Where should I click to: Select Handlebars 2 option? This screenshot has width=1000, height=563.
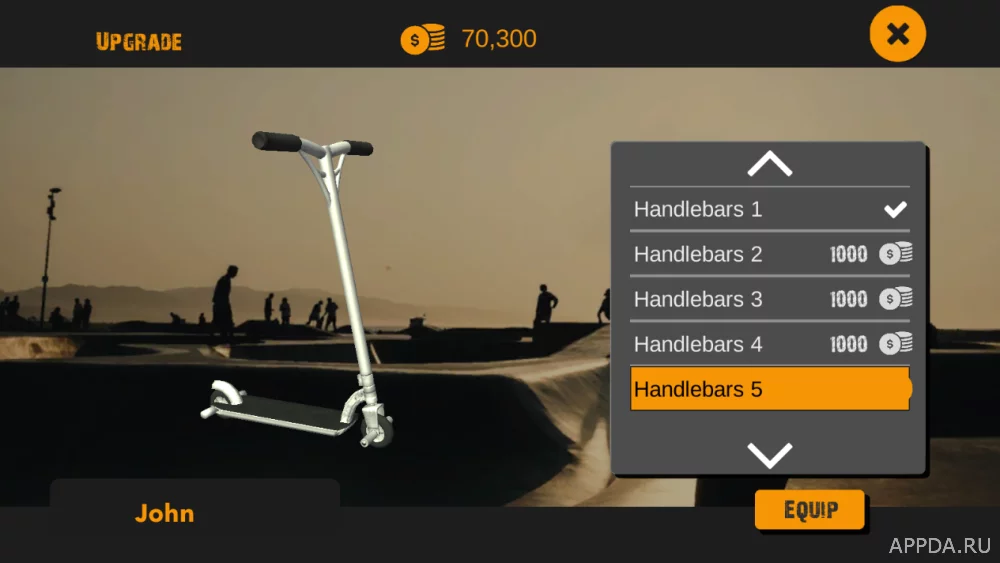click(770, 254)
